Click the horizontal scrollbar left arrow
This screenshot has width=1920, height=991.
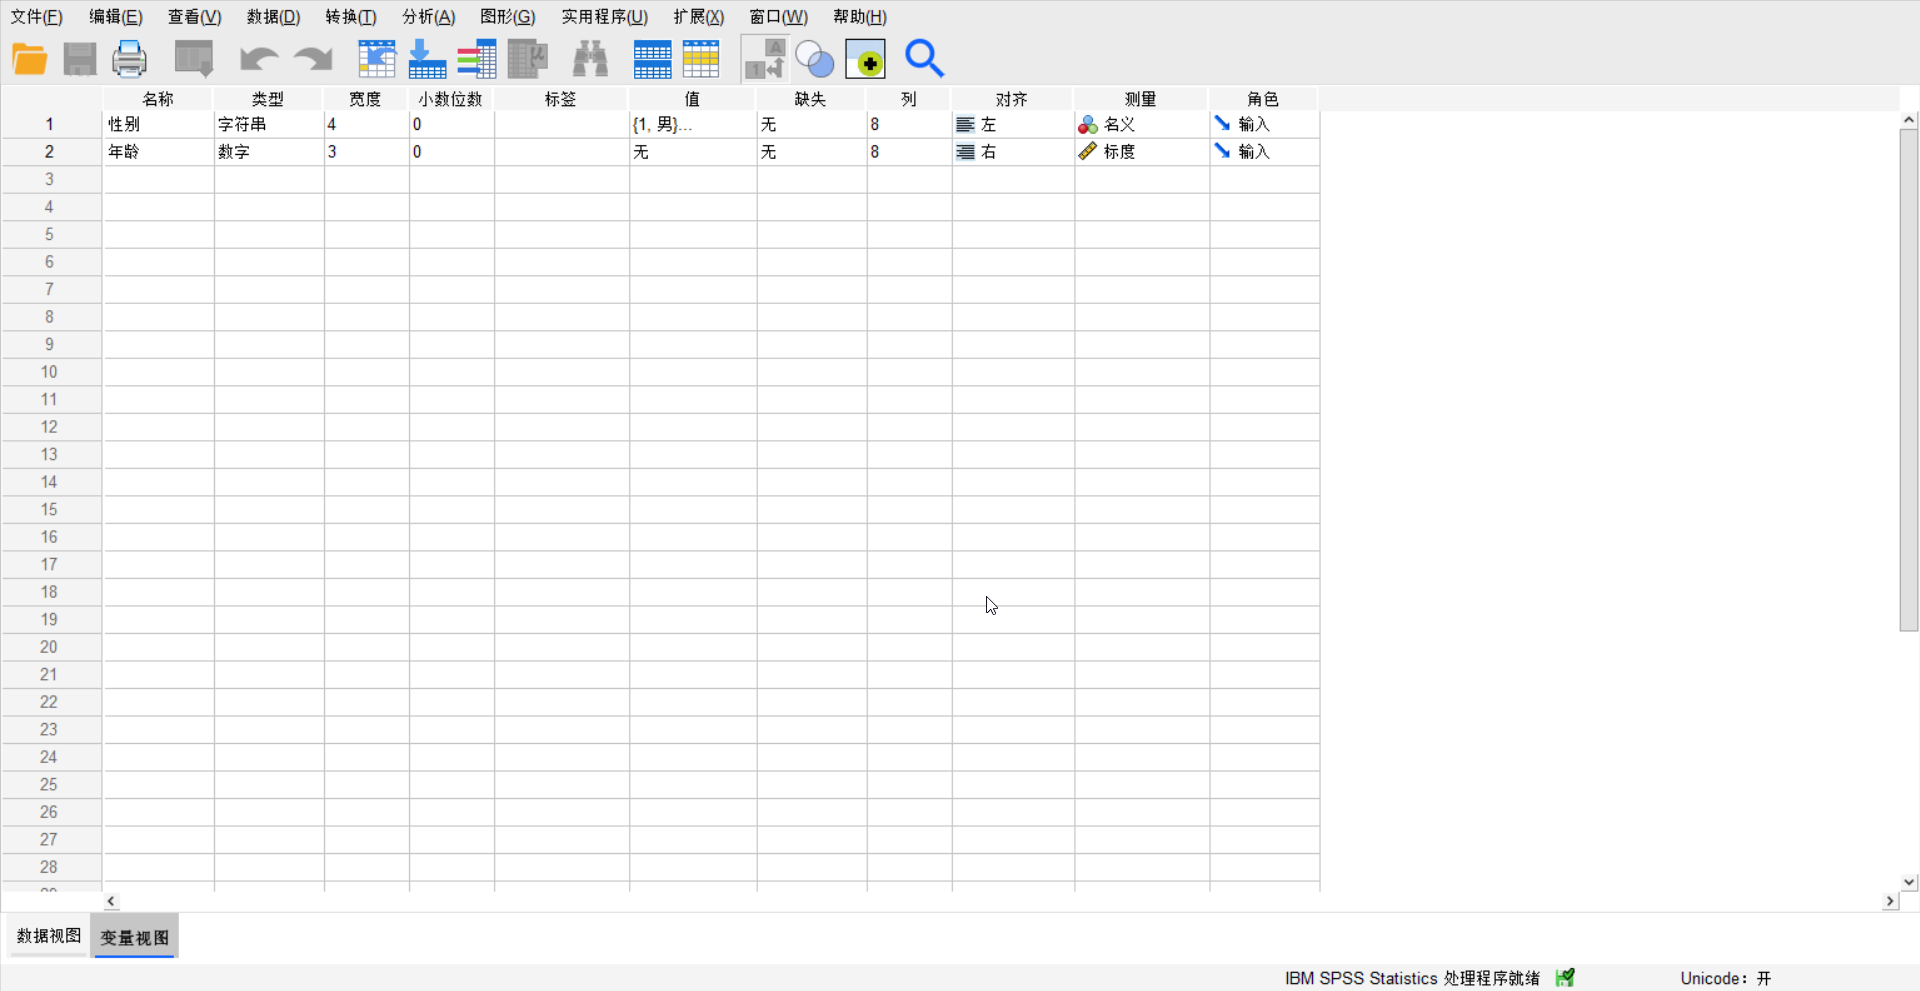(111, 901)
